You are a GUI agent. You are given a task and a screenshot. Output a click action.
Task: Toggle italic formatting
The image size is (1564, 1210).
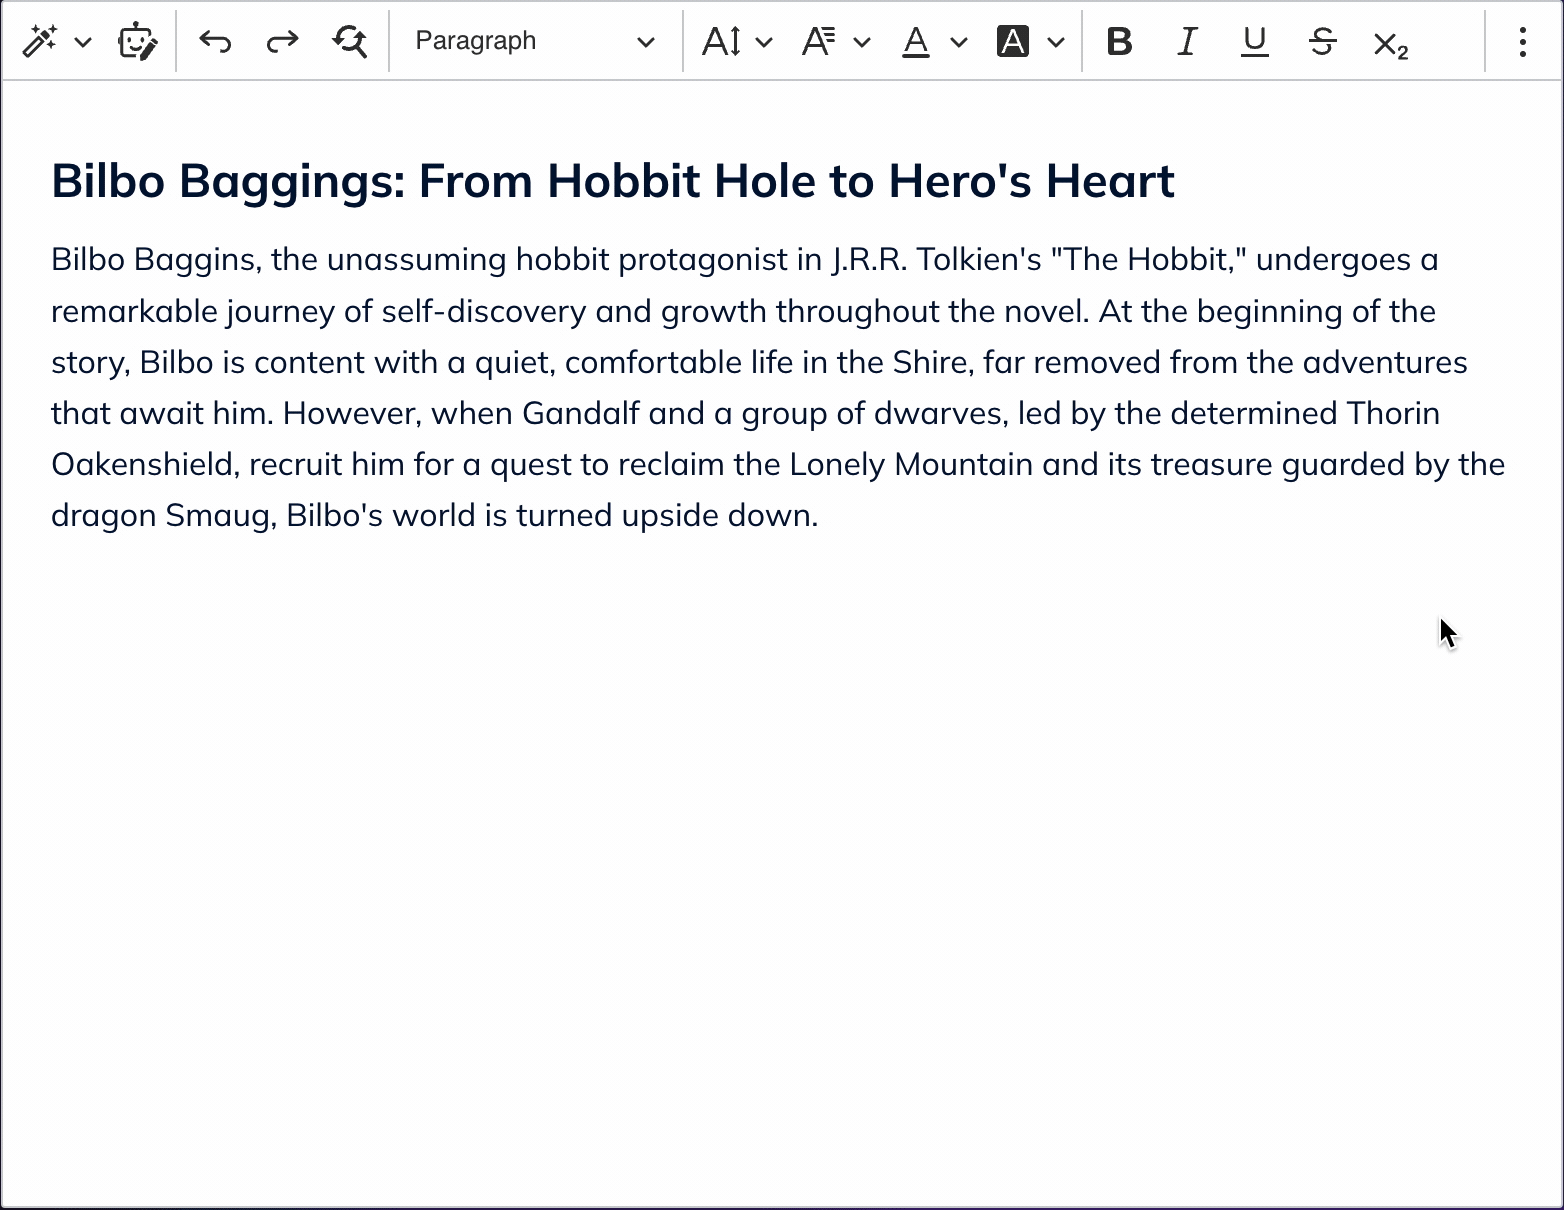pyautogui.click(x=1187, y=42)
